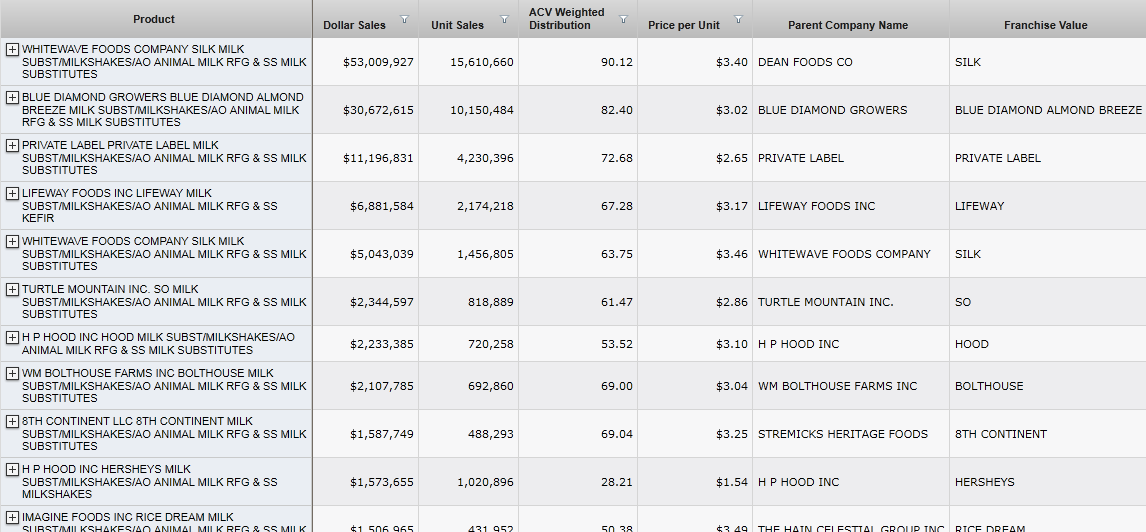Open the Price per Unit filter icon

738,19
